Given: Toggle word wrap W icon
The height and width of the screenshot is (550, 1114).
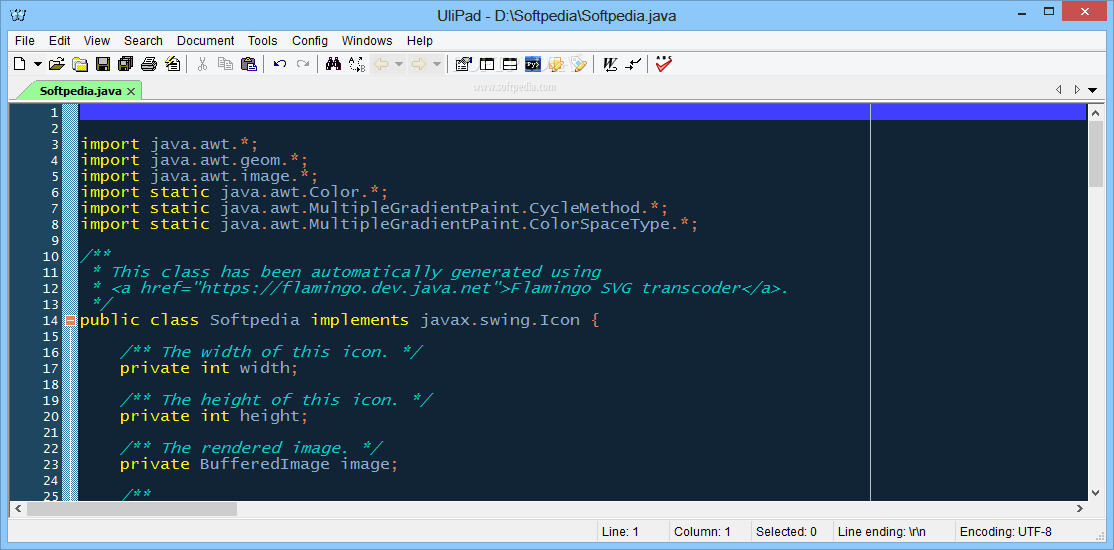Looking at the screenshot, I should click(610, 64).
